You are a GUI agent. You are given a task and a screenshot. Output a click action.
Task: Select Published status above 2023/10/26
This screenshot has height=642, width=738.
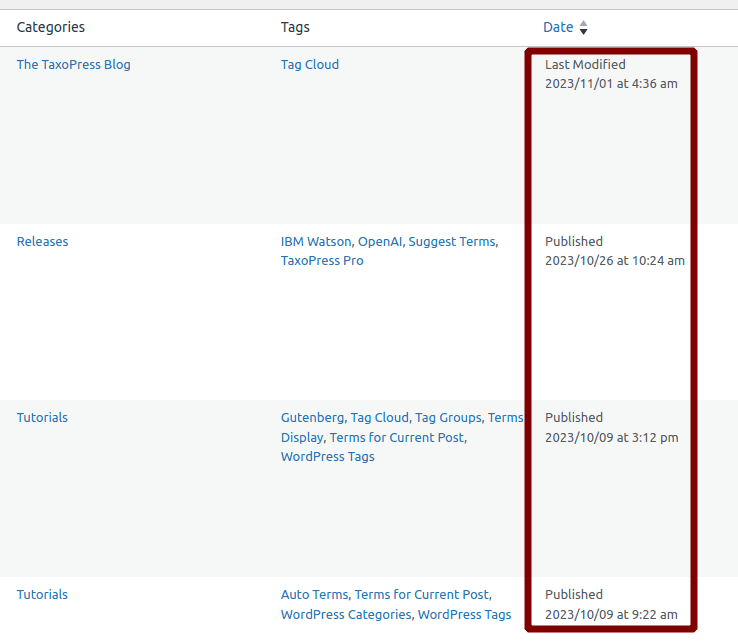click(x=574, y=241)
